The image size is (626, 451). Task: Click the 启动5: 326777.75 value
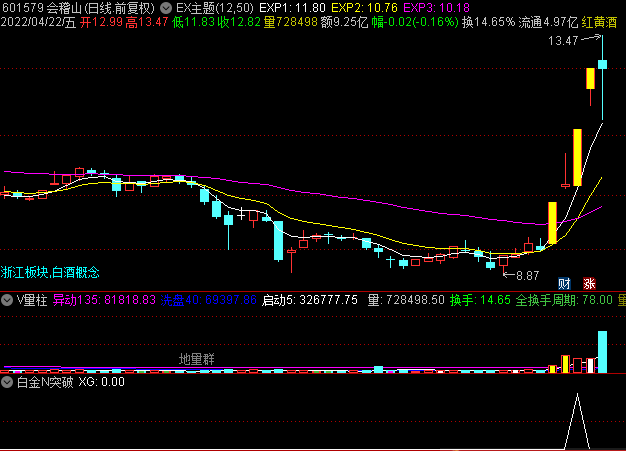pyautogui.click(x=310, y=300)
